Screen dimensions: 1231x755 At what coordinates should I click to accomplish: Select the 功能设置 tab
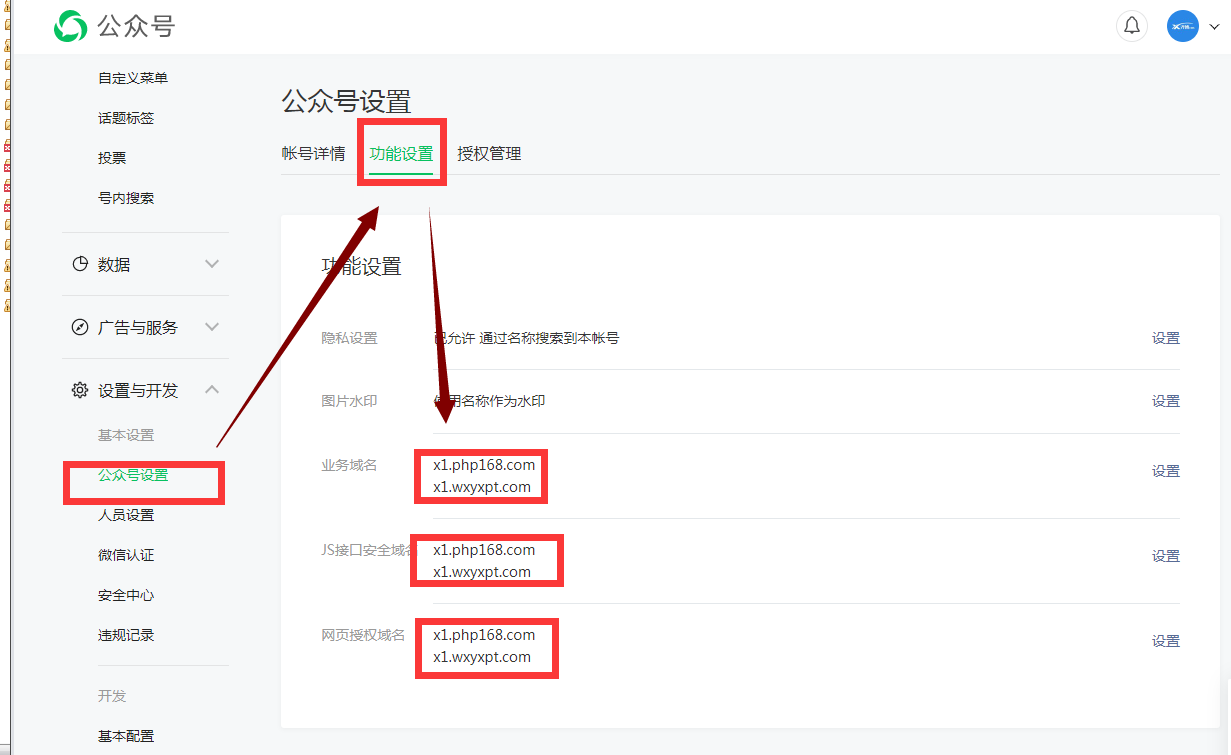point(401,153)
